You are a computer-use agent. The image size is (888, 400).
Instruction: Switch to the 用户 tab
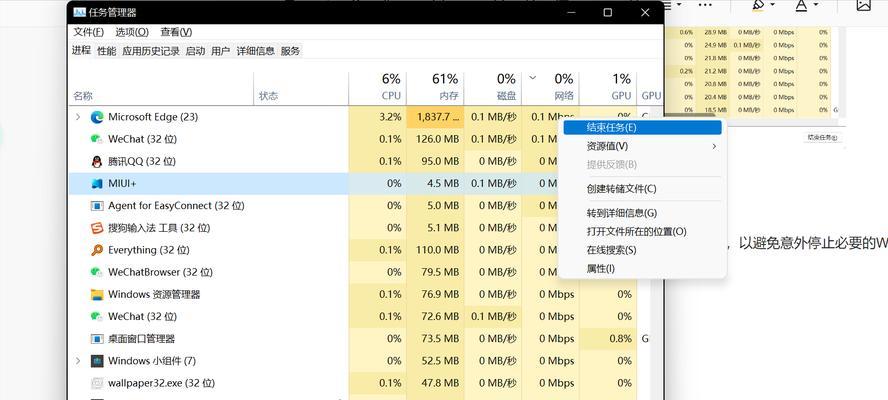coord(220,51)
